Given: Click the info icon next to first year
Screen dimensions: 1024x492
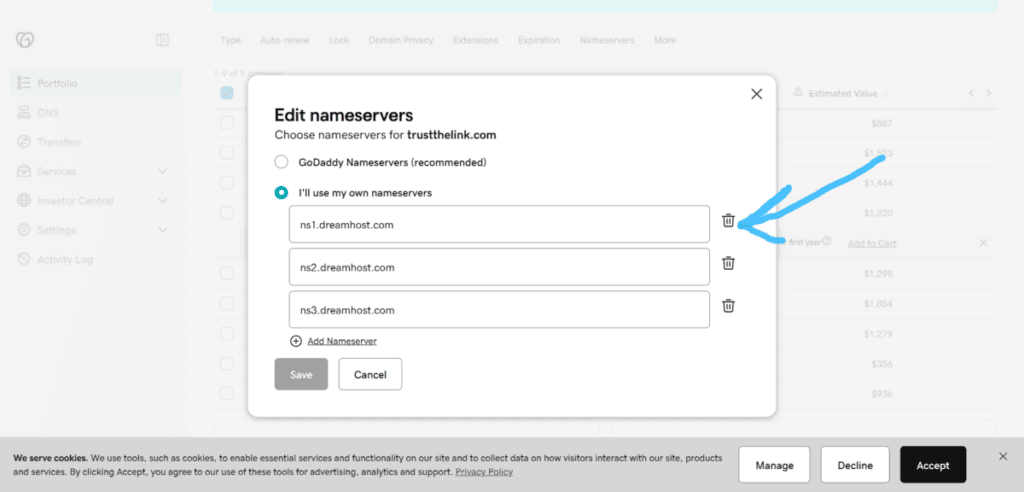Looking at the screenshot, I should point(827,241).
